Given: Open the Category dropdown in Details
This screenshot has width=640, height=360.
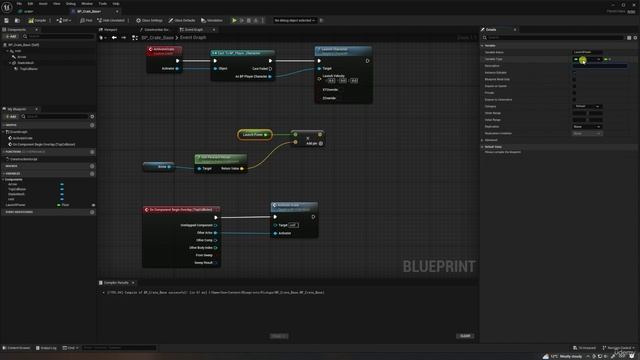Looking at the screenshot, I should coord(587,107).
